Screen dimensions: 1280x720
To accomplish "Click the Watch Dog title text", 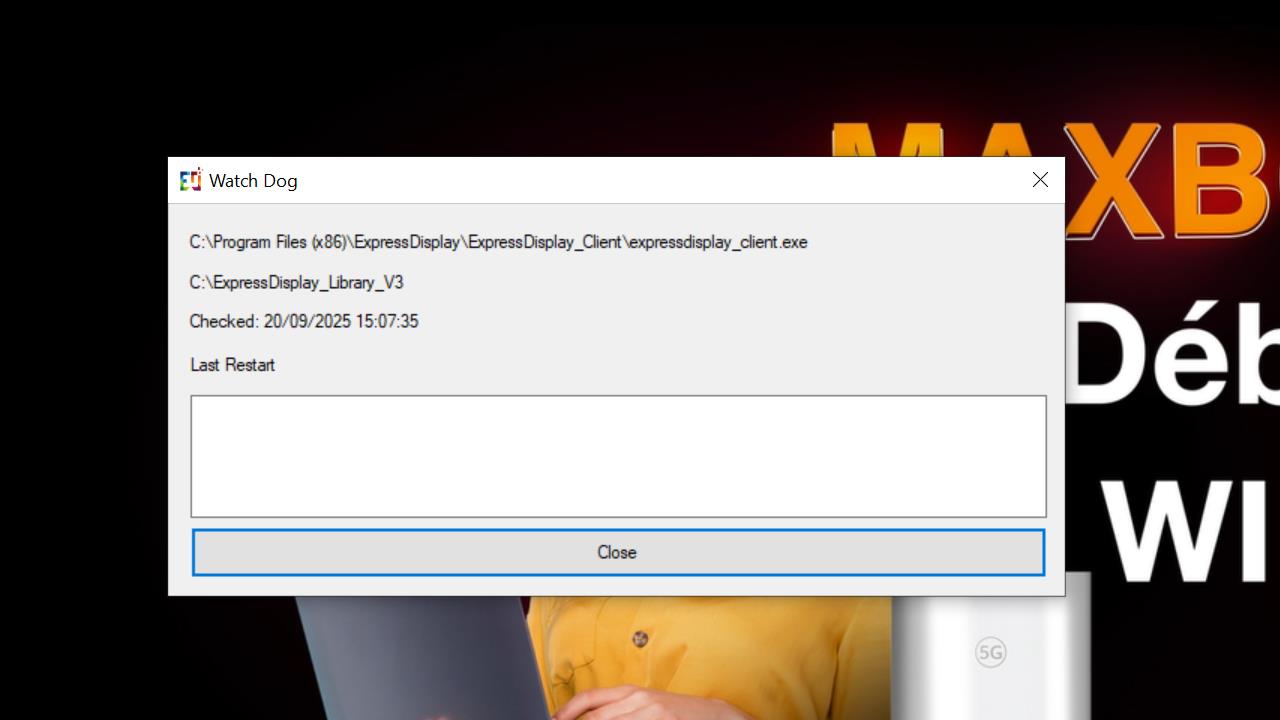I will click(x=253, y=181).
